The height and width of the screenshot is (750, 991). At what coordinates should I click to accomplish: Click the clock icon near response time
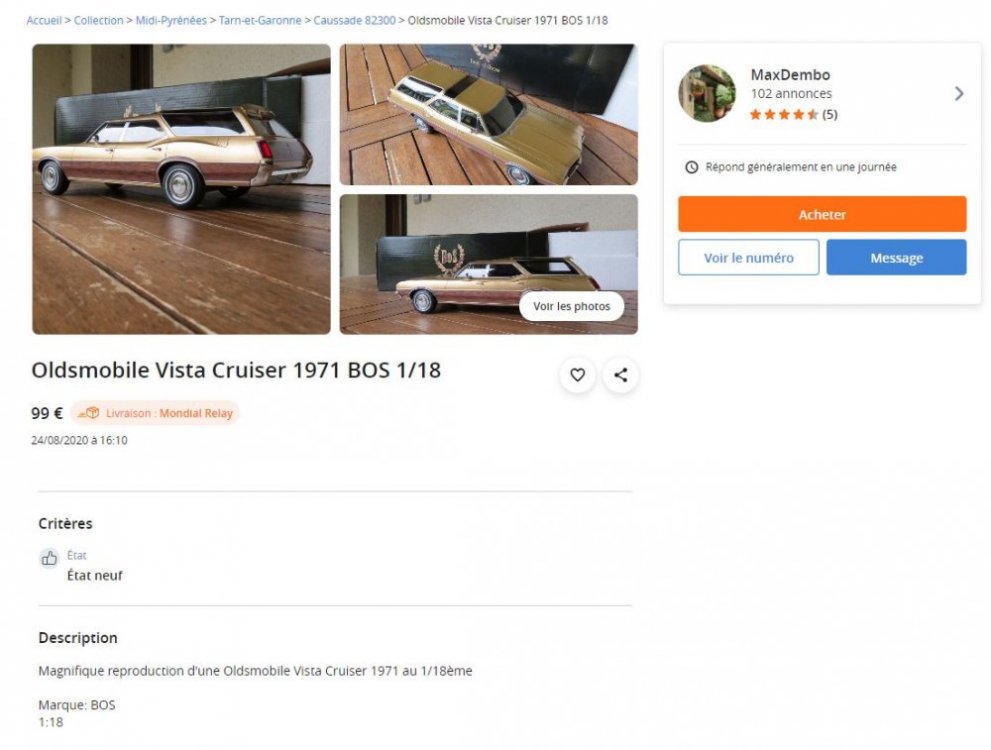pyautogui.click(x=691, y=167)
